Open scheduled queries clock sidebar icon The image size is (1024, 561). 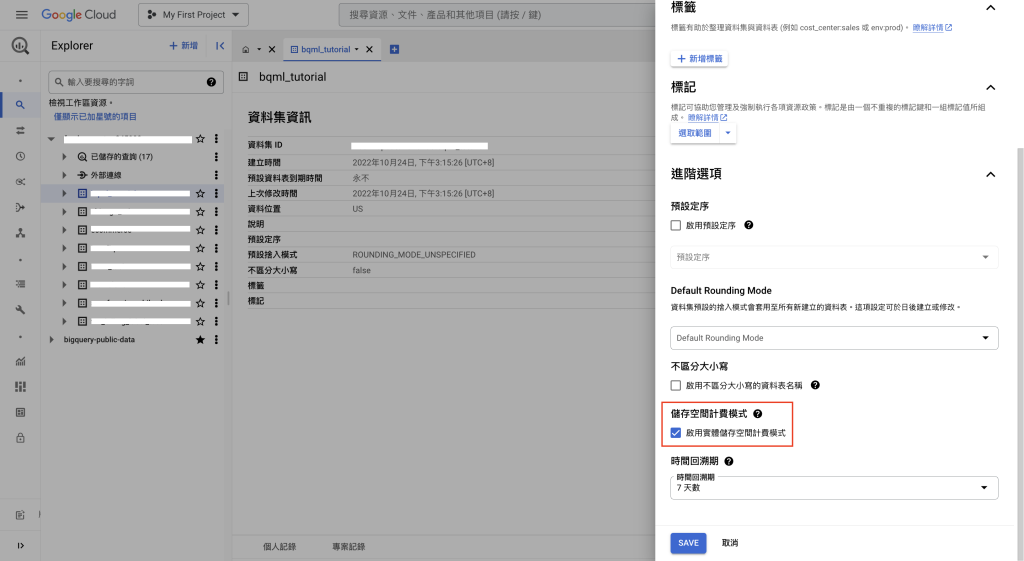[20, 156]
